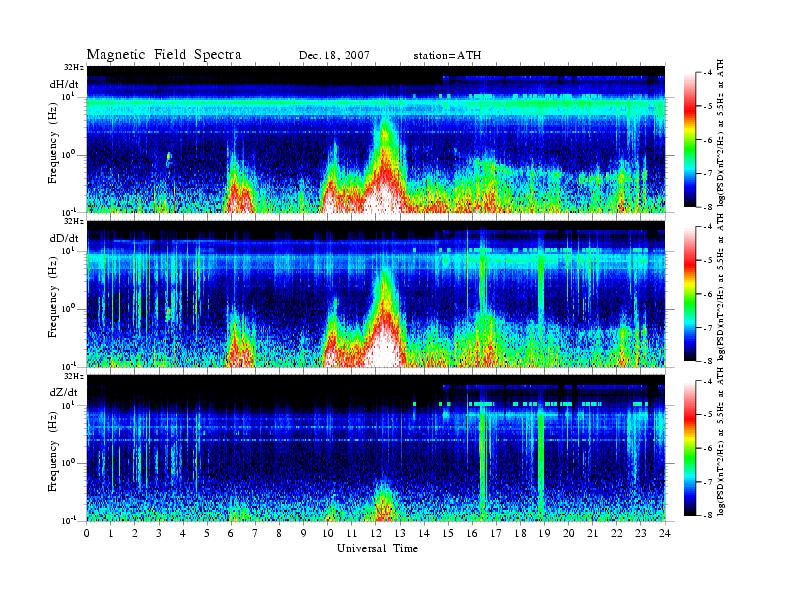Click the "Frequency (Hz)" label of dH/dt panel
Screen dimensions: 792x612
pyautogui.click(x=53, y=145)
